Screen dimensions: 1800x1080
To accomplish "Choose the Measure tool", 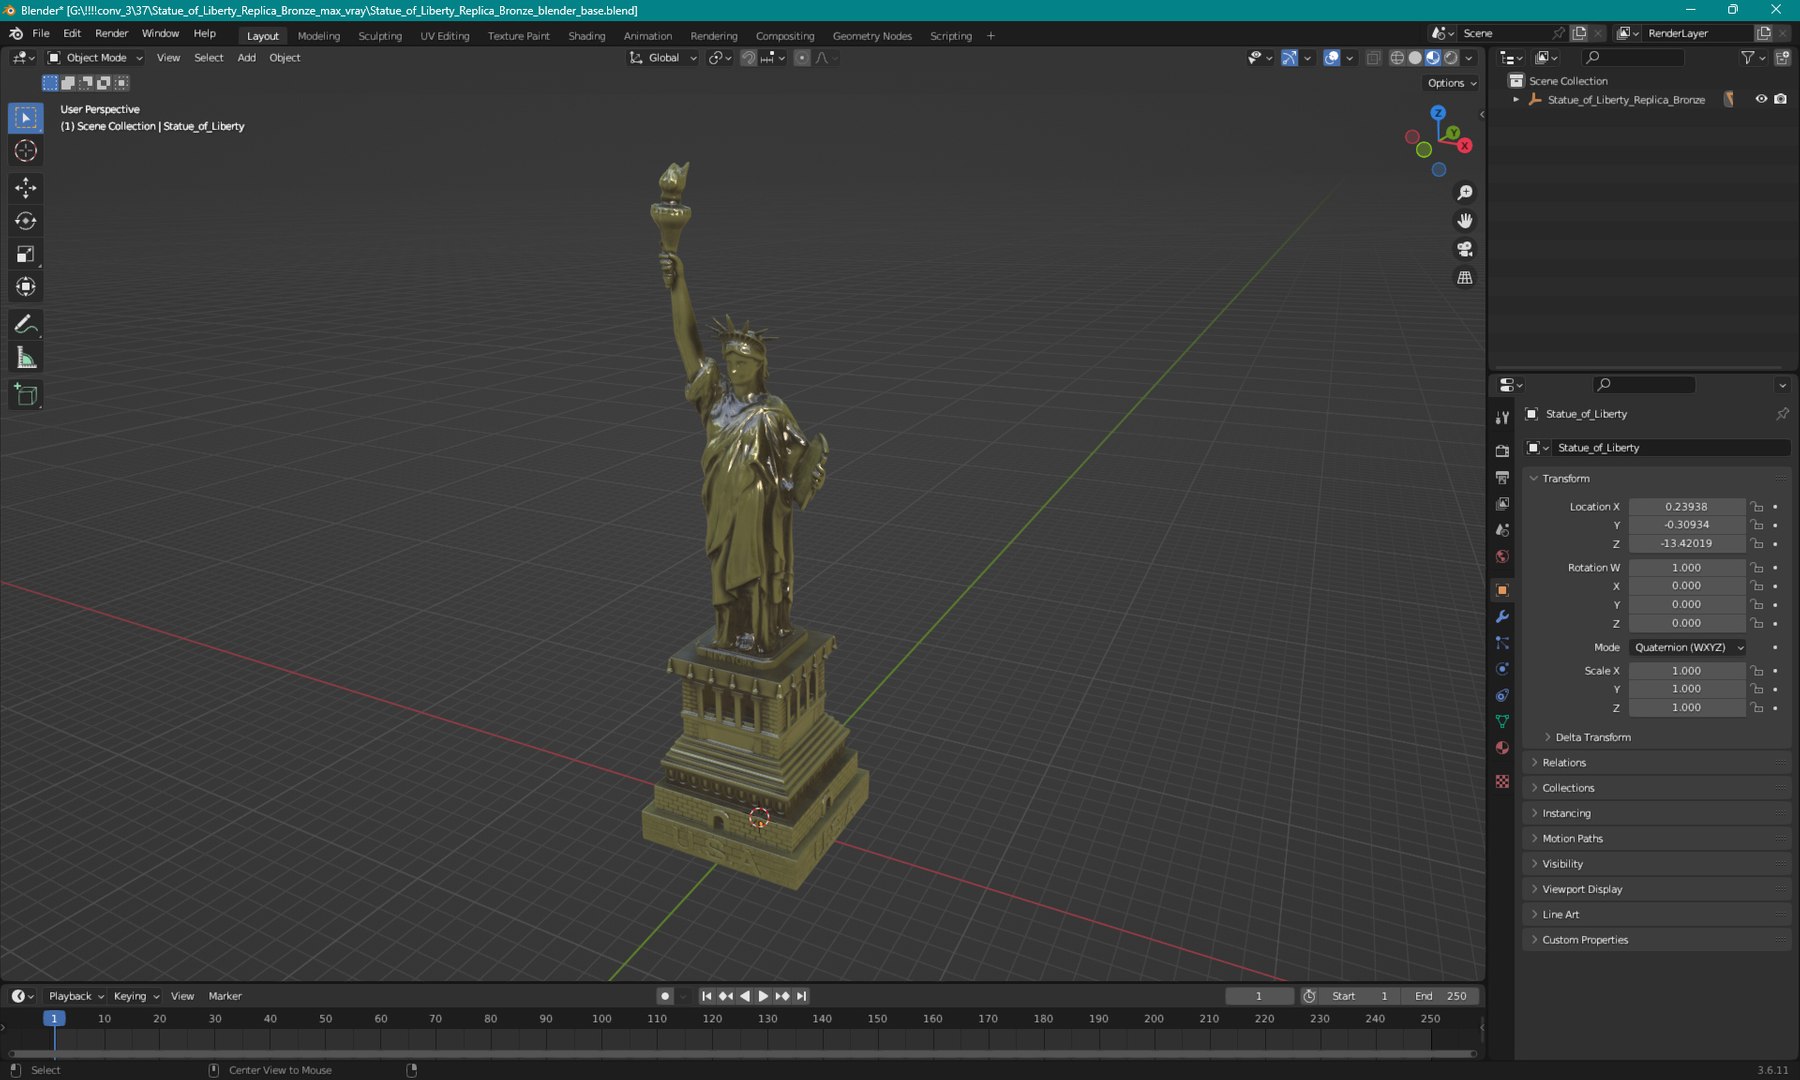I will 26,358.
